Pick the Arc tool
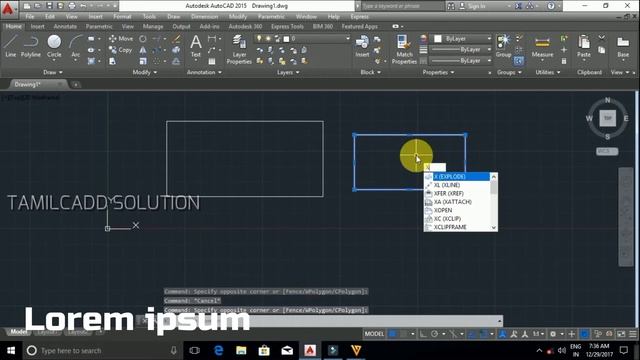640x360 pixels. pyautogui.click(x=76, y=46)
